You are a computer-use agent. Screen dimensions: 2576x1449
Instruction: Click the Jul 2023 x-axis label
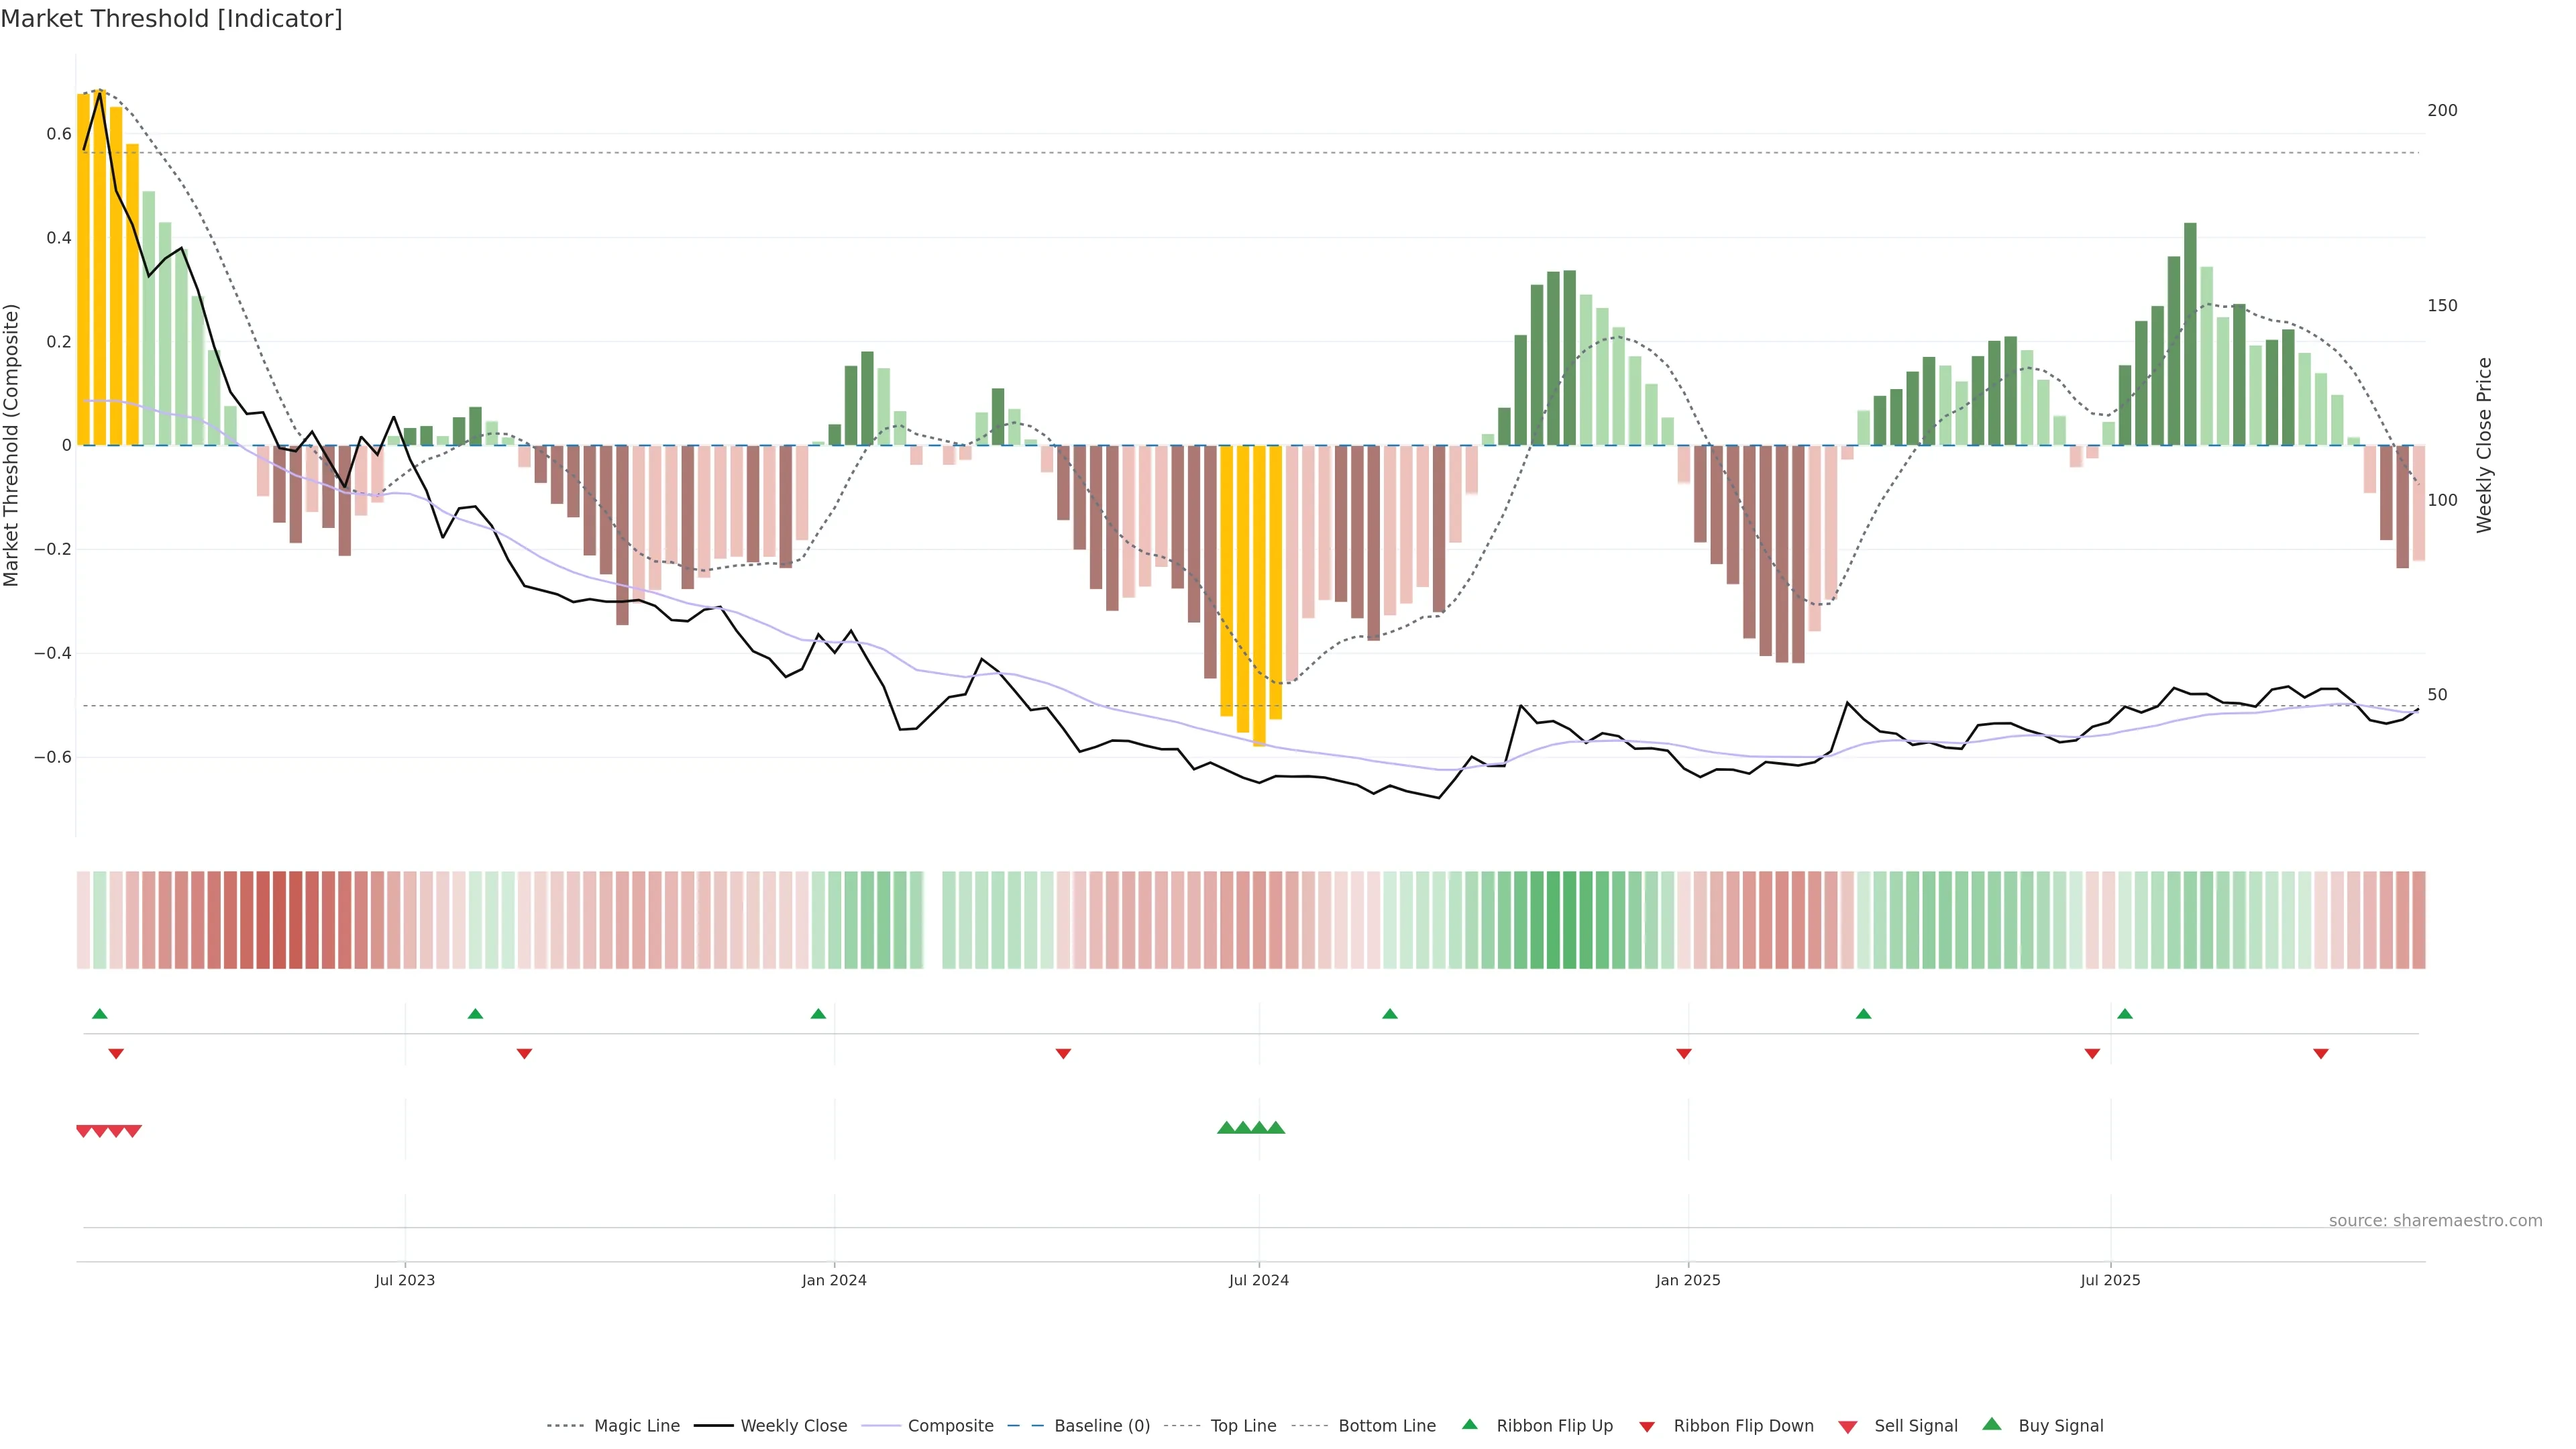click(x=404, y=1280)
